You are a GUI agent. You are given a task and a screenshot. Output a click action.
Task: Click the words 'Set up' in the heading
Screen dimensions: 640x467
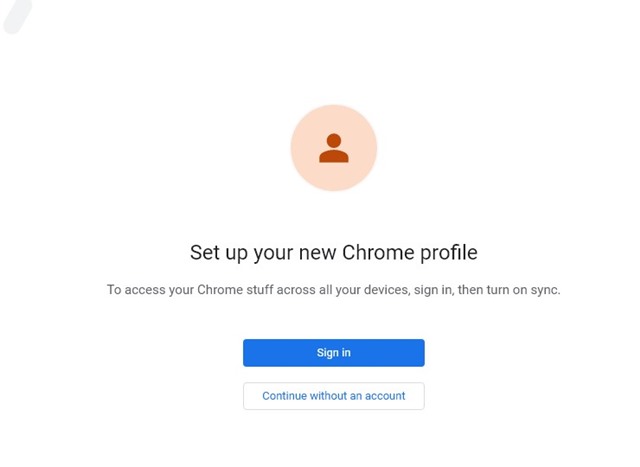219,253
